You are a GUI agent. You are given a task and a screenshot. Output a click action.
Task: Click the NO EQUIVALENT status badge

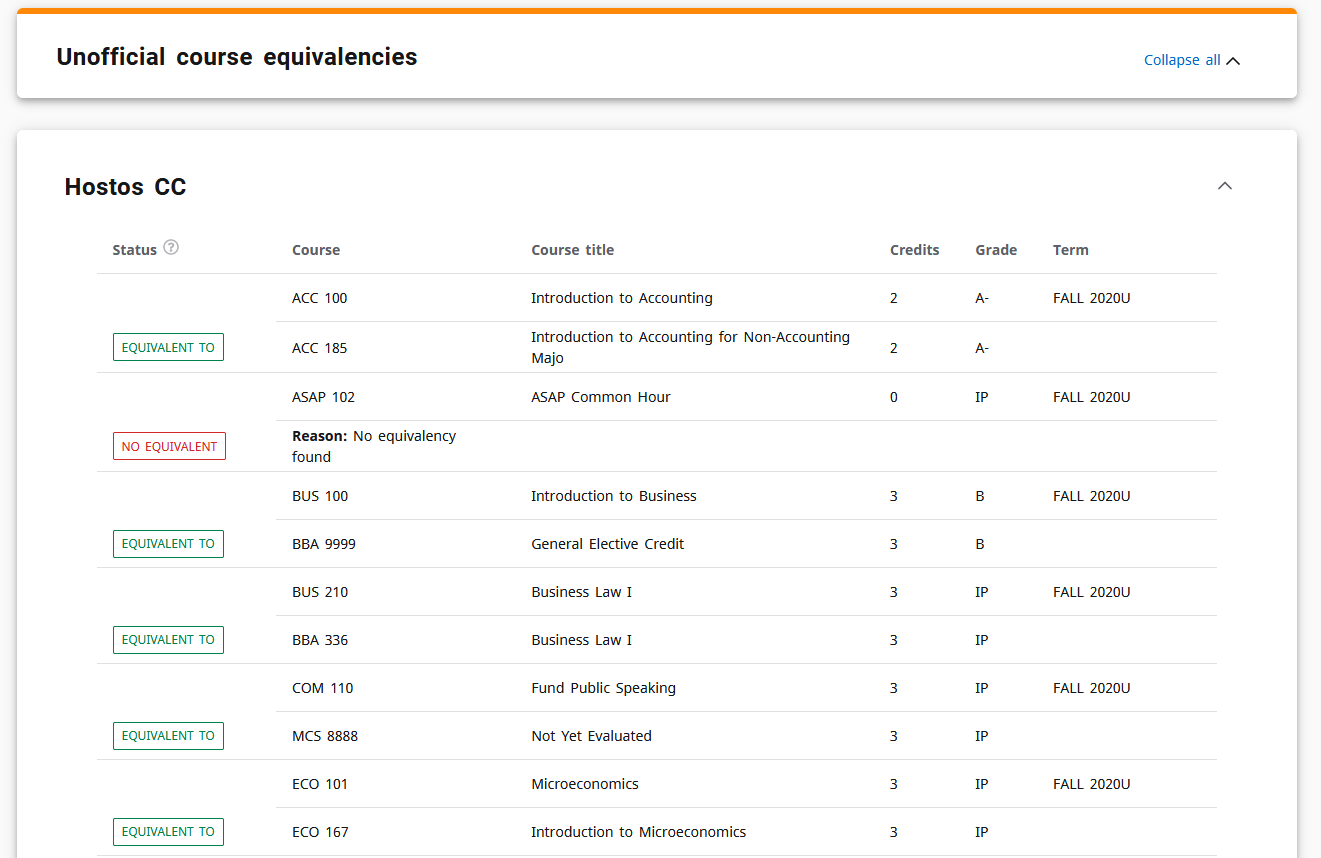click(169, 445)
